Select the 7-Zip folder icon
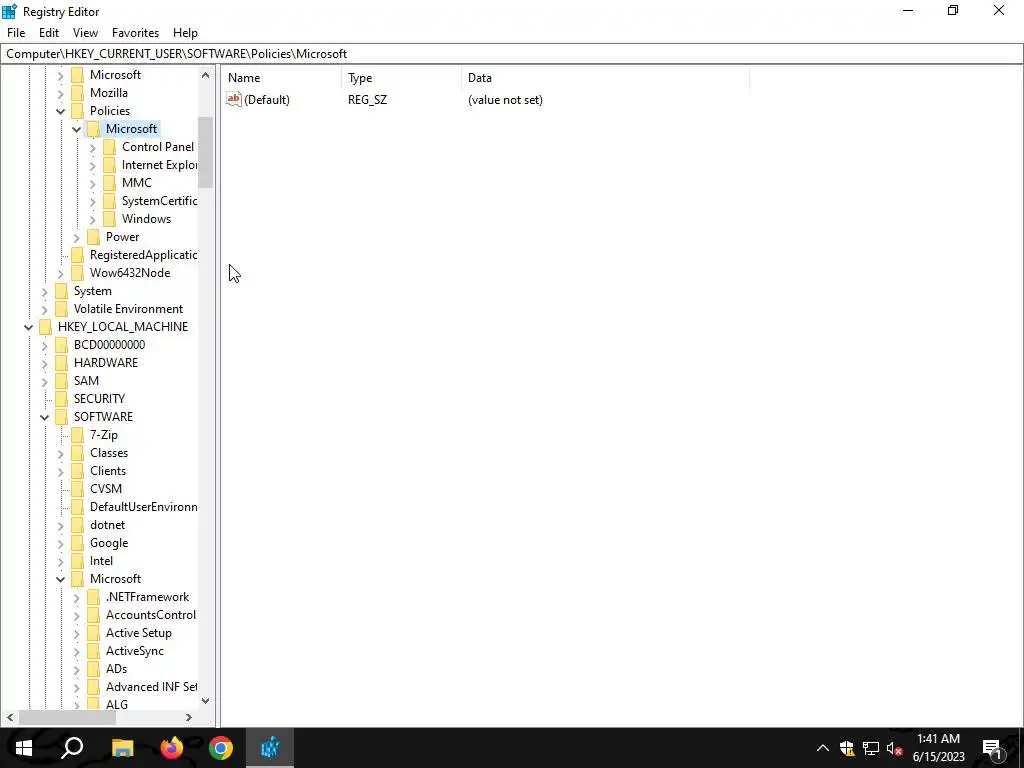 click(x=78, y=435)
